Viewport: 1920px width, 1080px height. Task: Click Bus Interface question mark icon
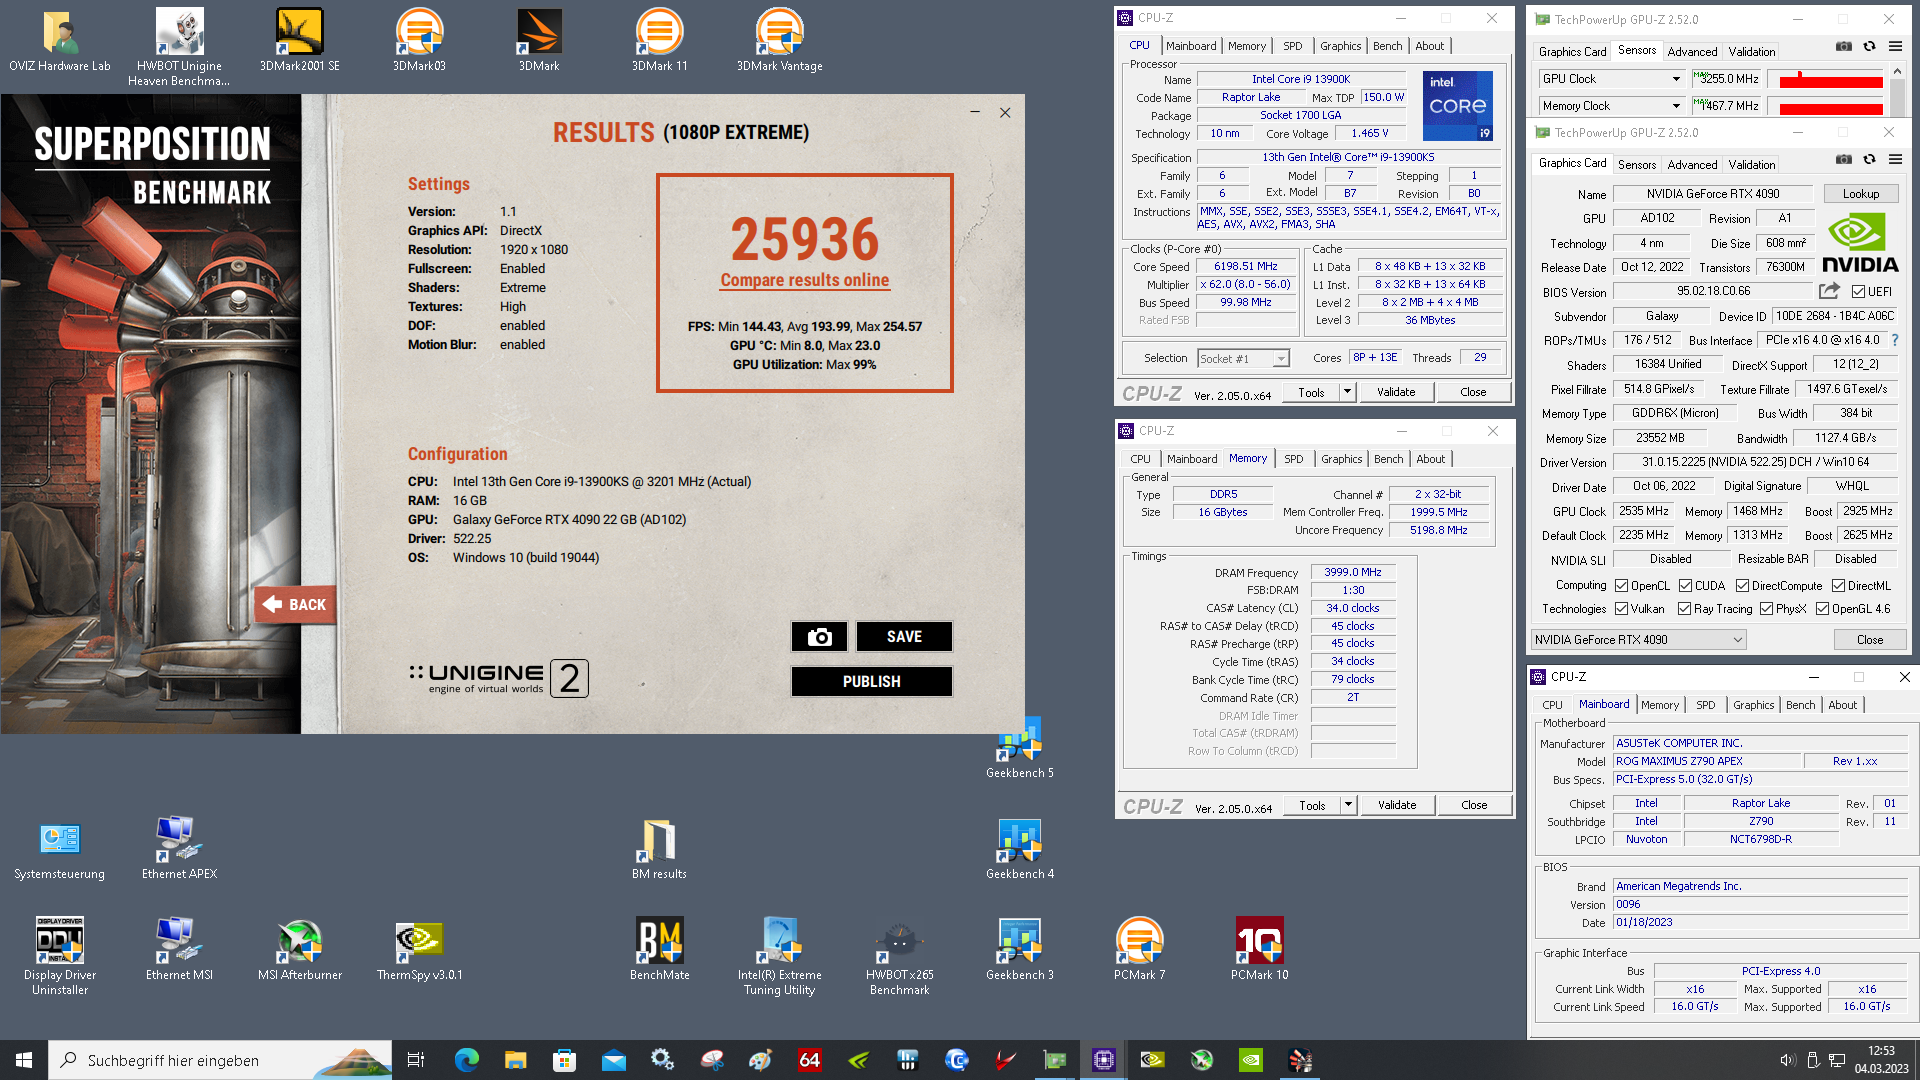click(1895, 340)
